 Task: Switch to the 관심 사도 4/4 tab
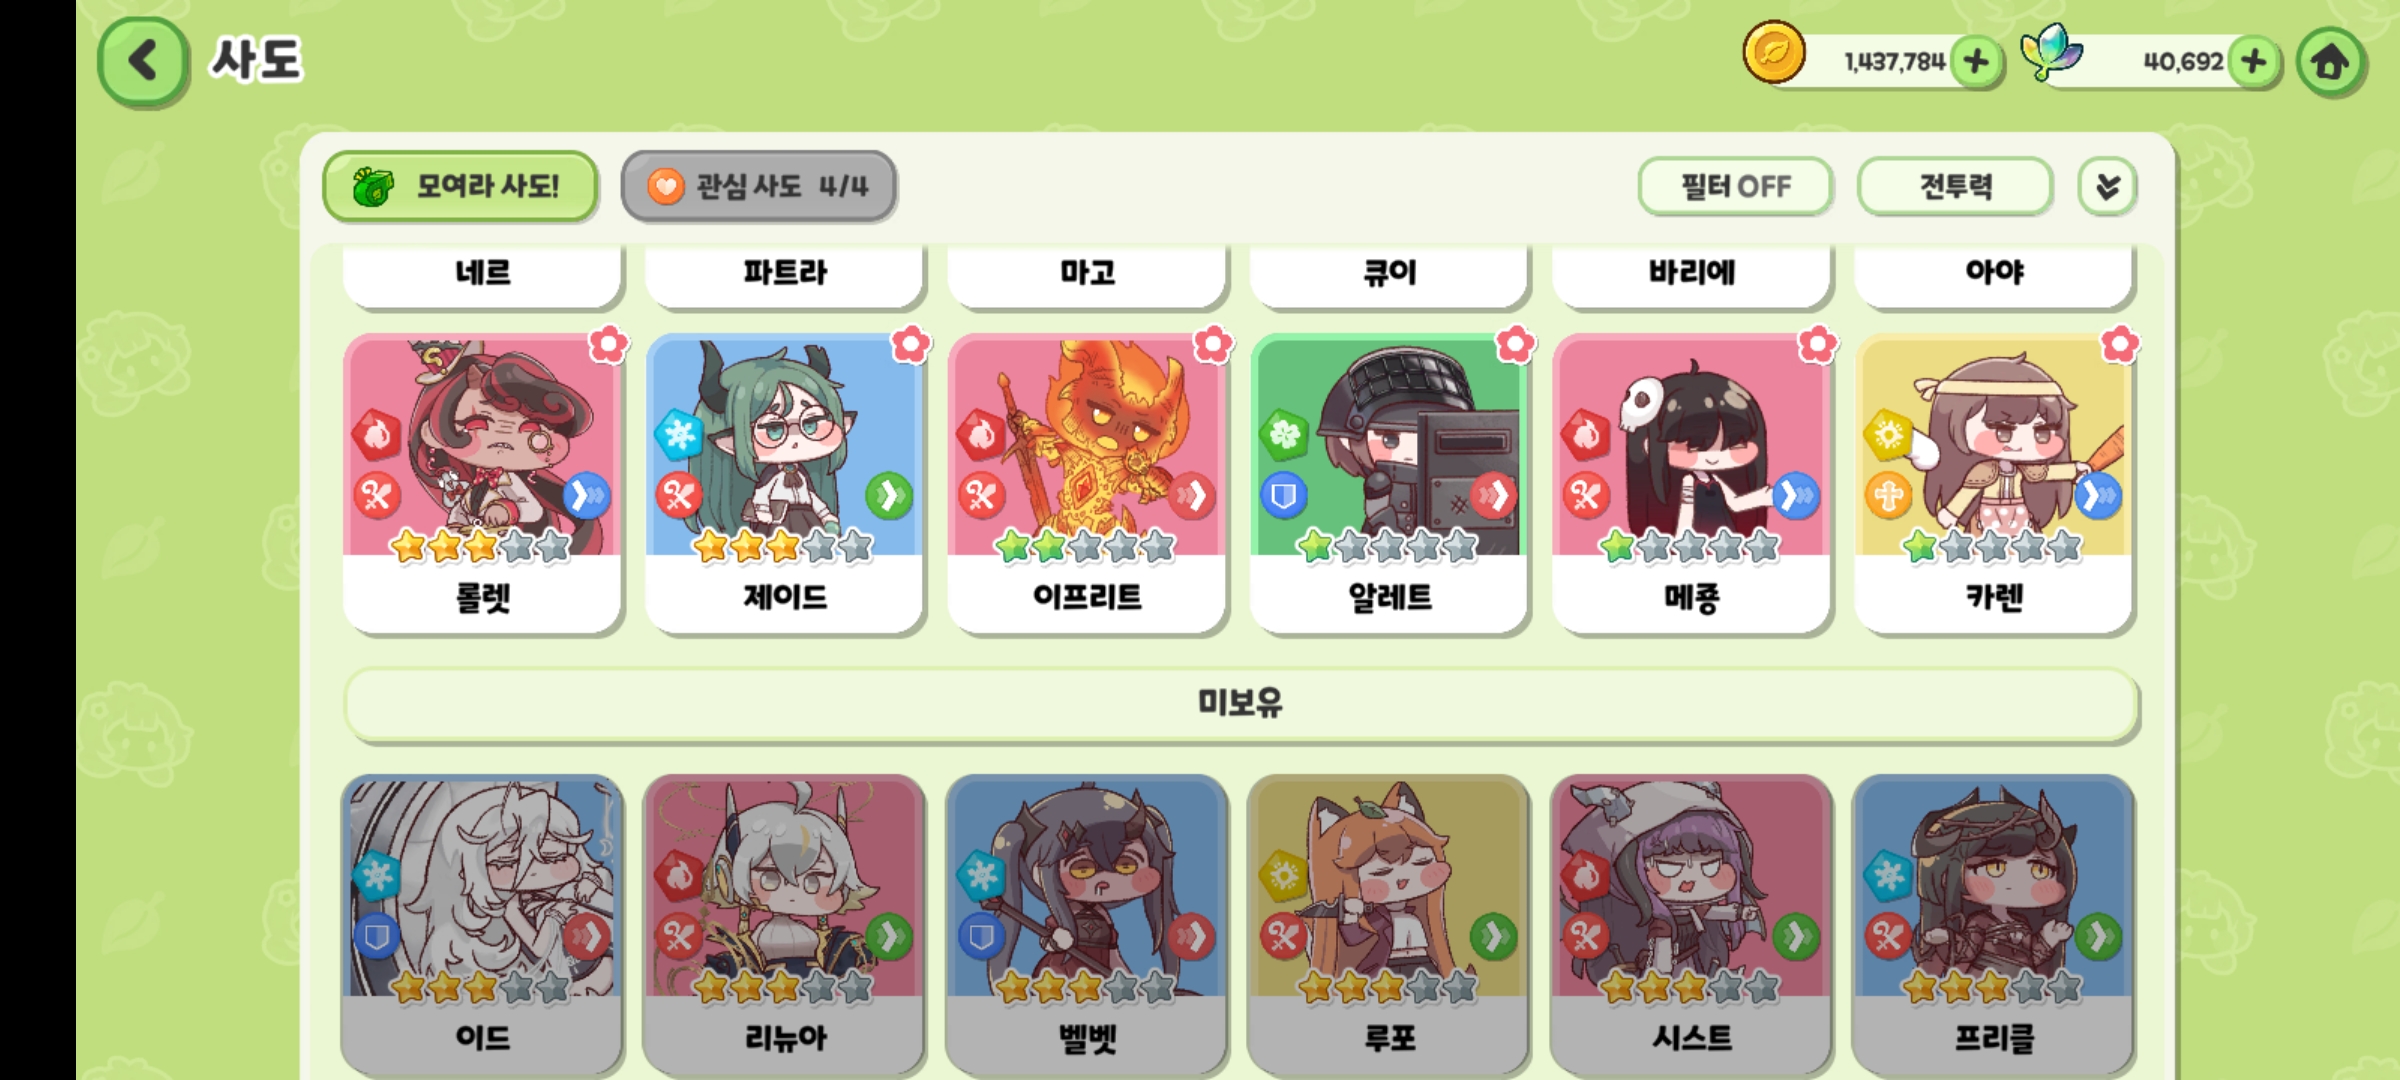point(758,186)
